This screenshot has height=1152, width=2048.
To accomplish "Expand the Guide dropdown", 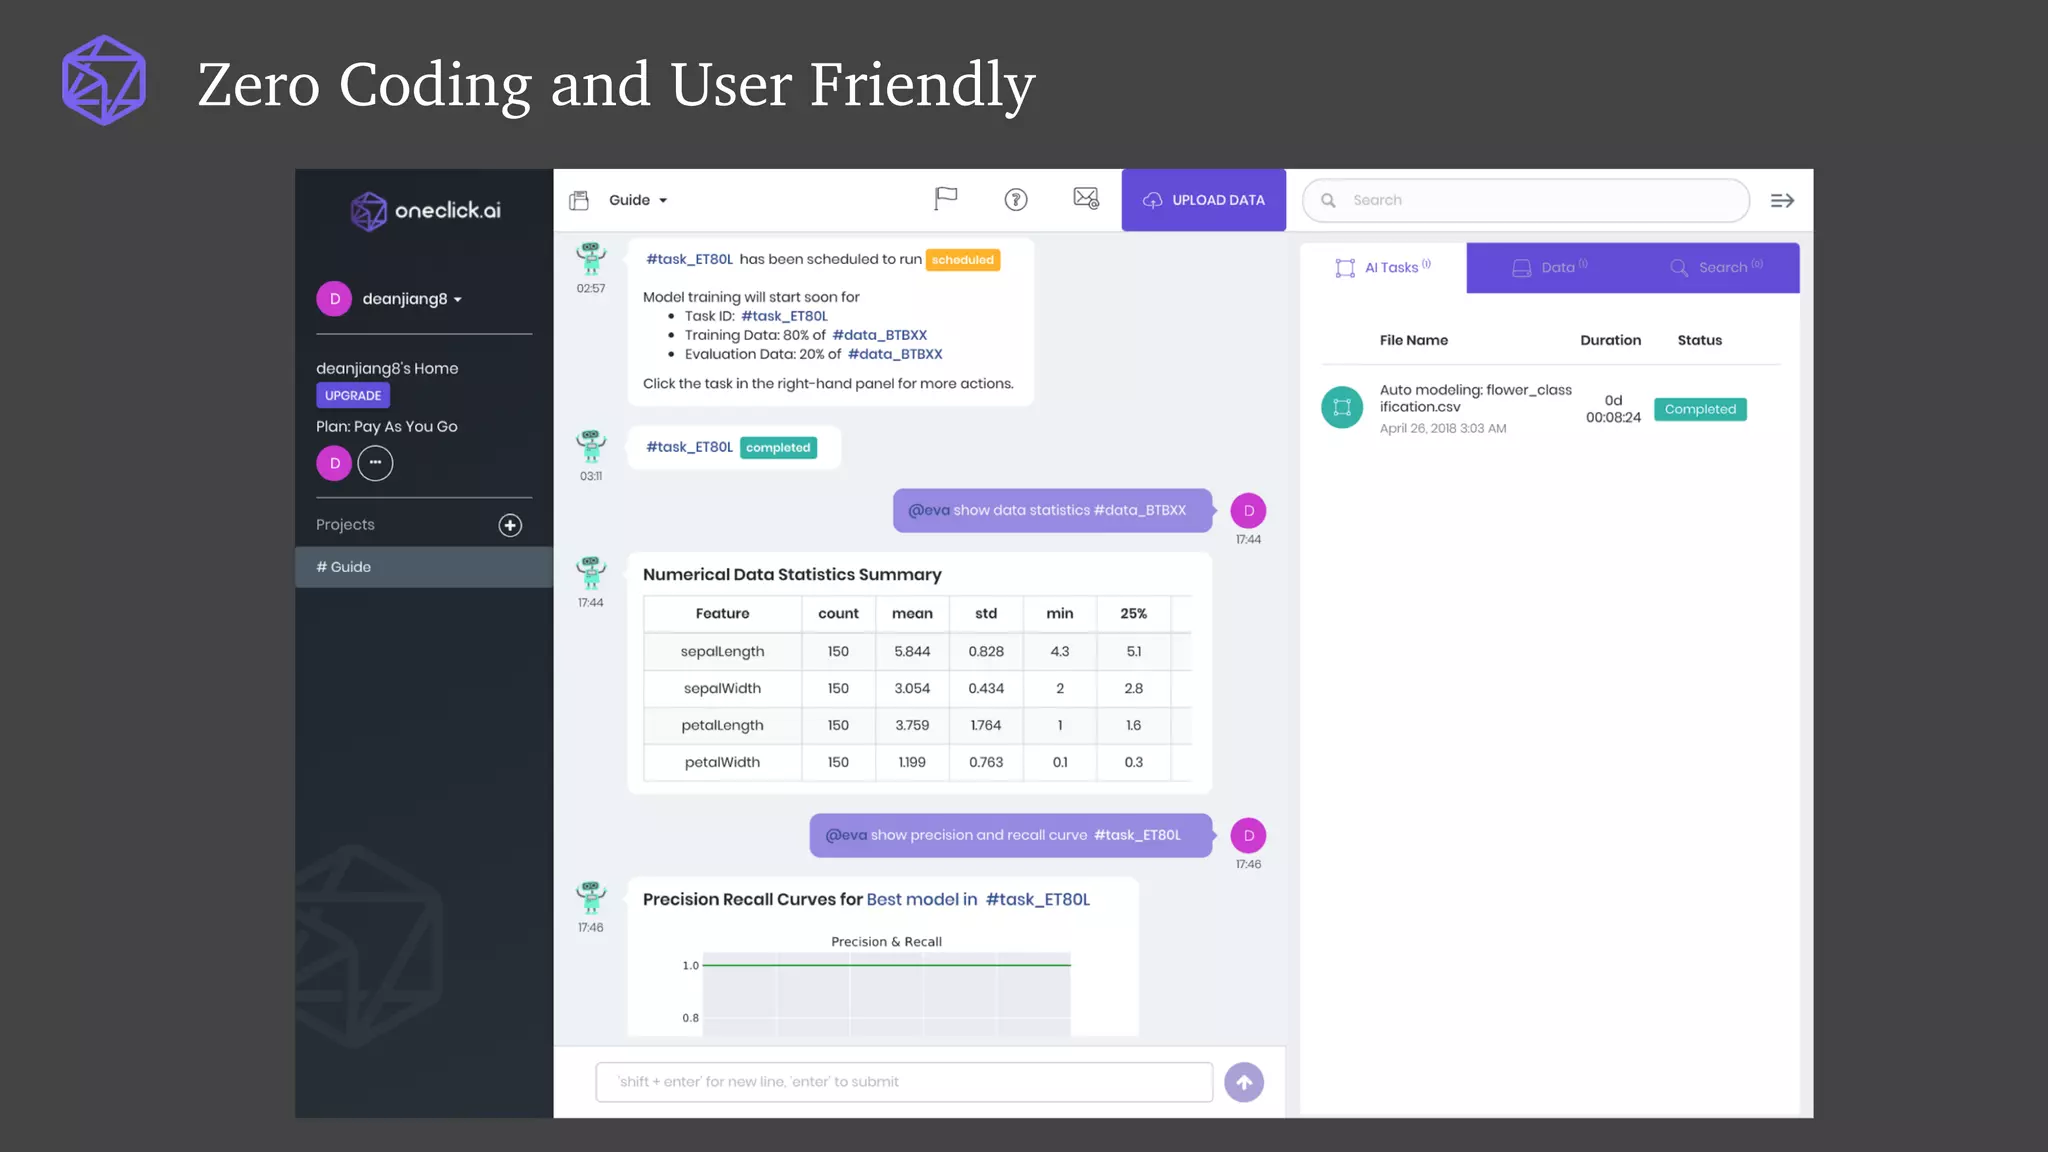I will [638, 200].
